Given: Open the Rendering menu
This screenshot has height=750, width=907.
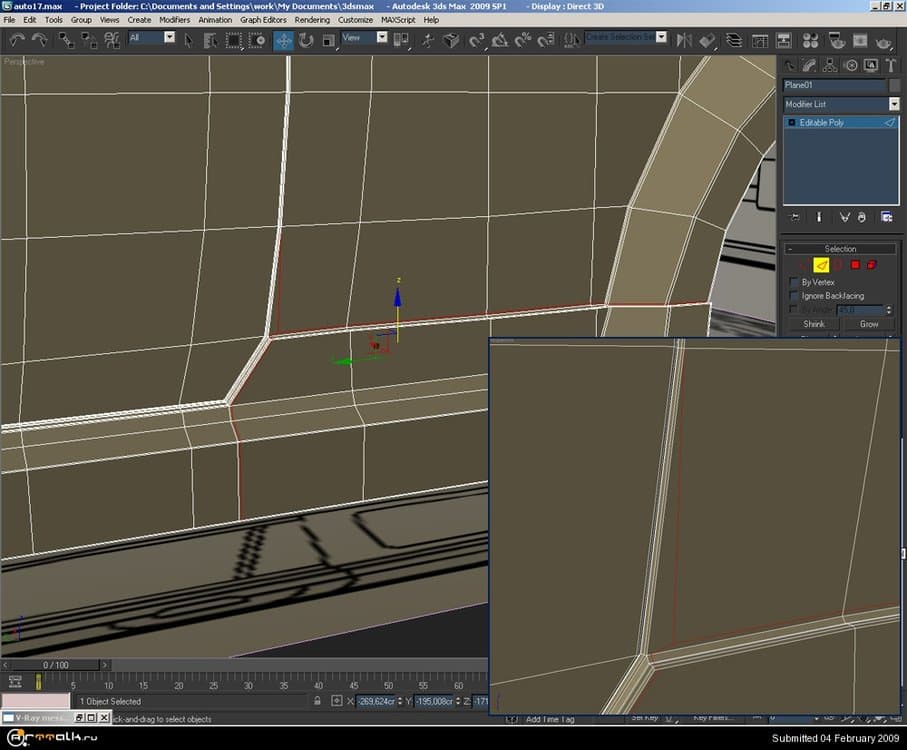Looking at the screenshot, I should click(312, 19).
